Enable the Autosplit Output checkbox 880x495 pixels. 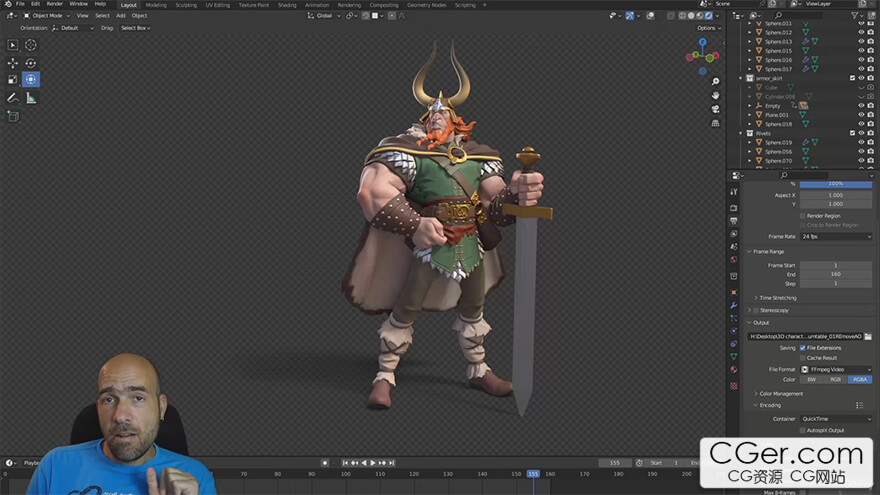[803, 430]
